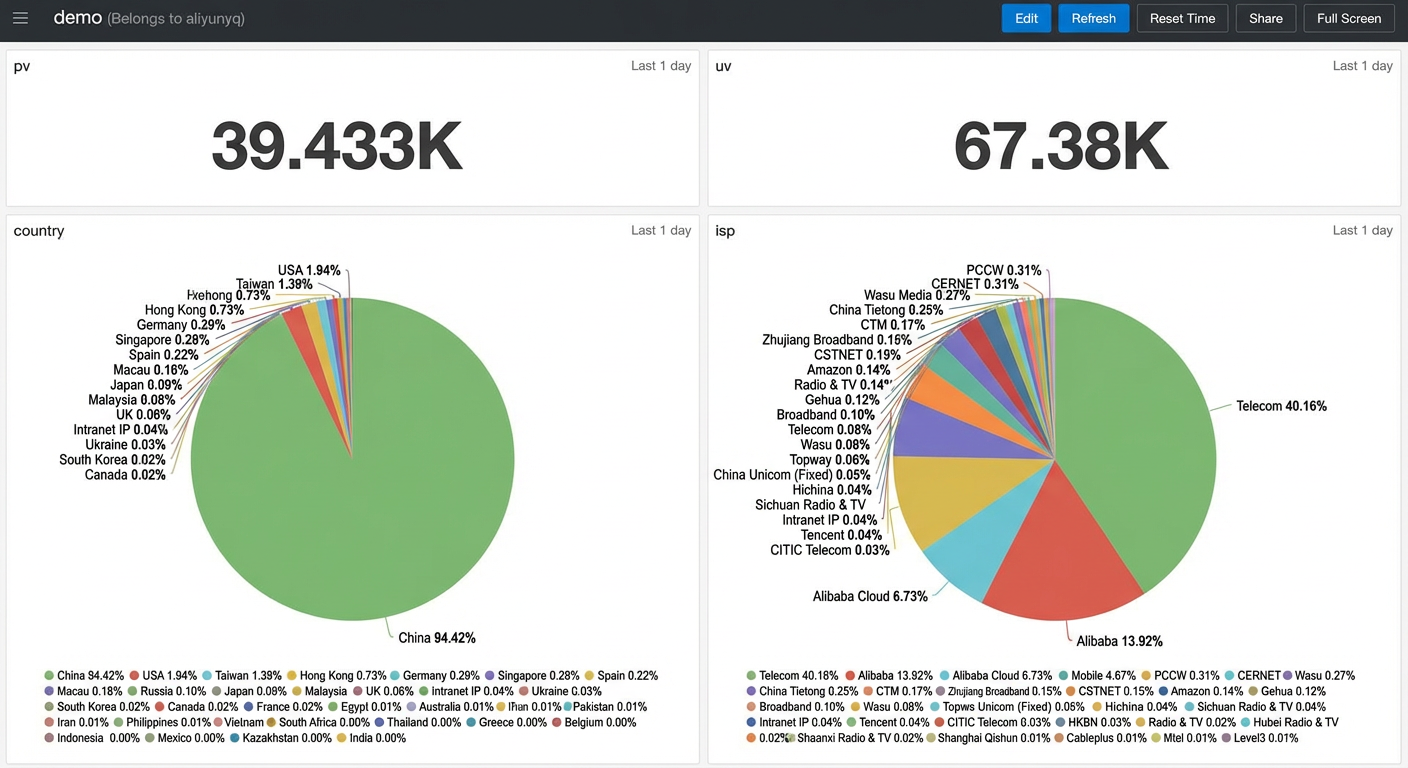This screenshot has width=1408, height=768.
Task: Click Level3 0.01% in the isp legend
Action: (x=1260, y=738)
